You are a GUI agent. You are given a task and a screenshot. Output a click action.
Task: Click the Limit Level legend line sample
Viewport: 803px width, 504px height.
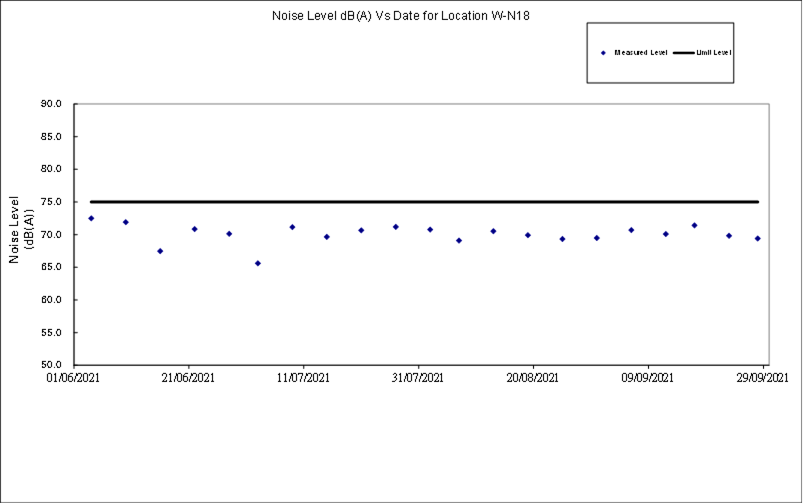tap(683, 52)
